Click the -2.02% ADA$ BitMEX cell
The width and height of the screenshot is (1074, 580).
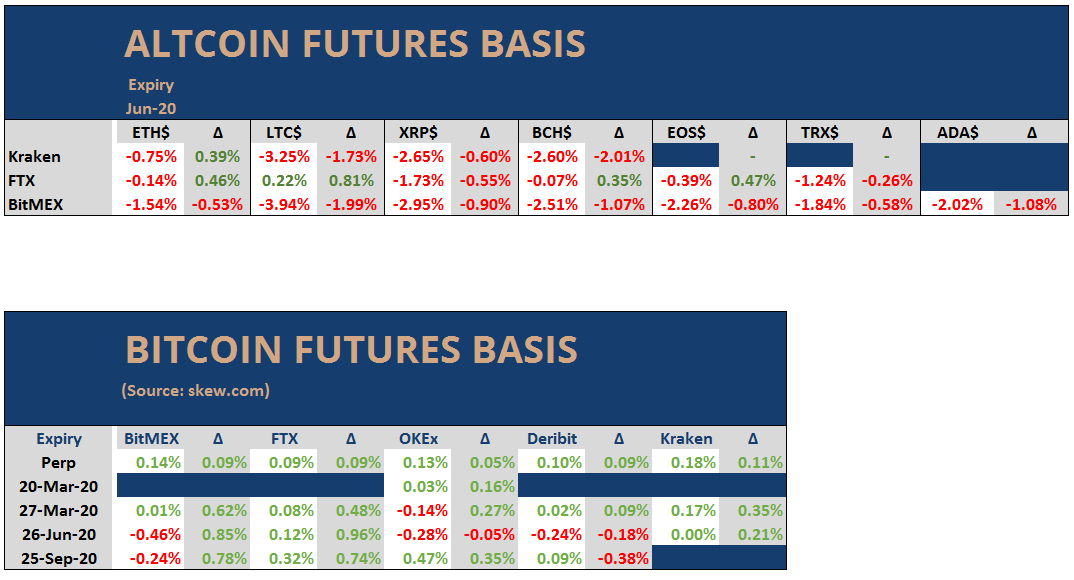pos(957,204)
